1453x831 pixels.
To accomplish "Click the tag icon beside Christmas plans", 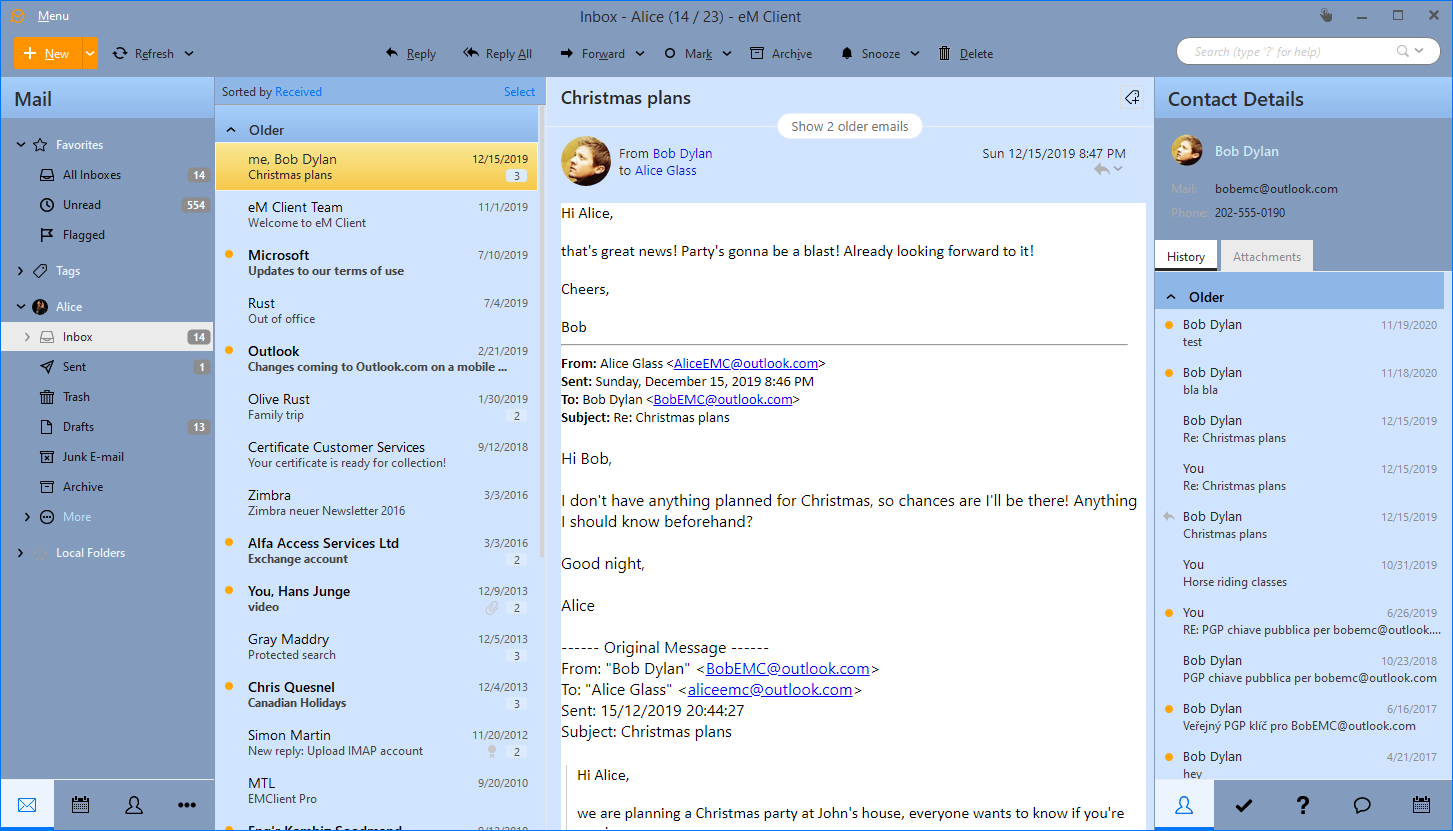I will [x=1132, y=98].
